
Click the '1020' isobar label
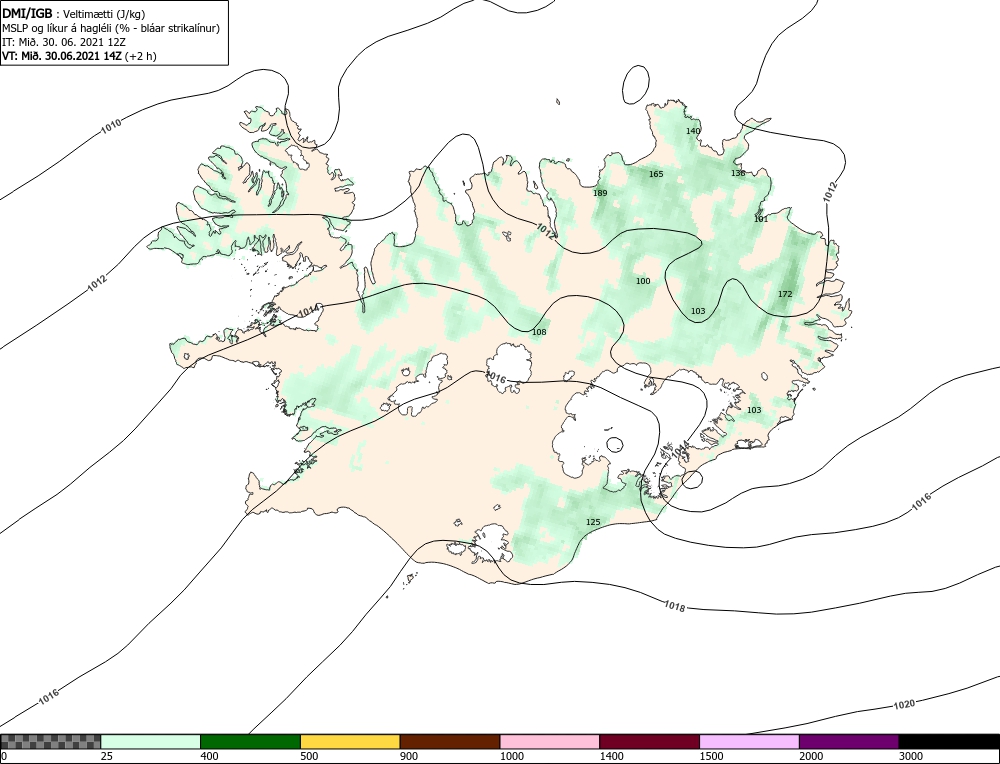[x=904, y=704]
